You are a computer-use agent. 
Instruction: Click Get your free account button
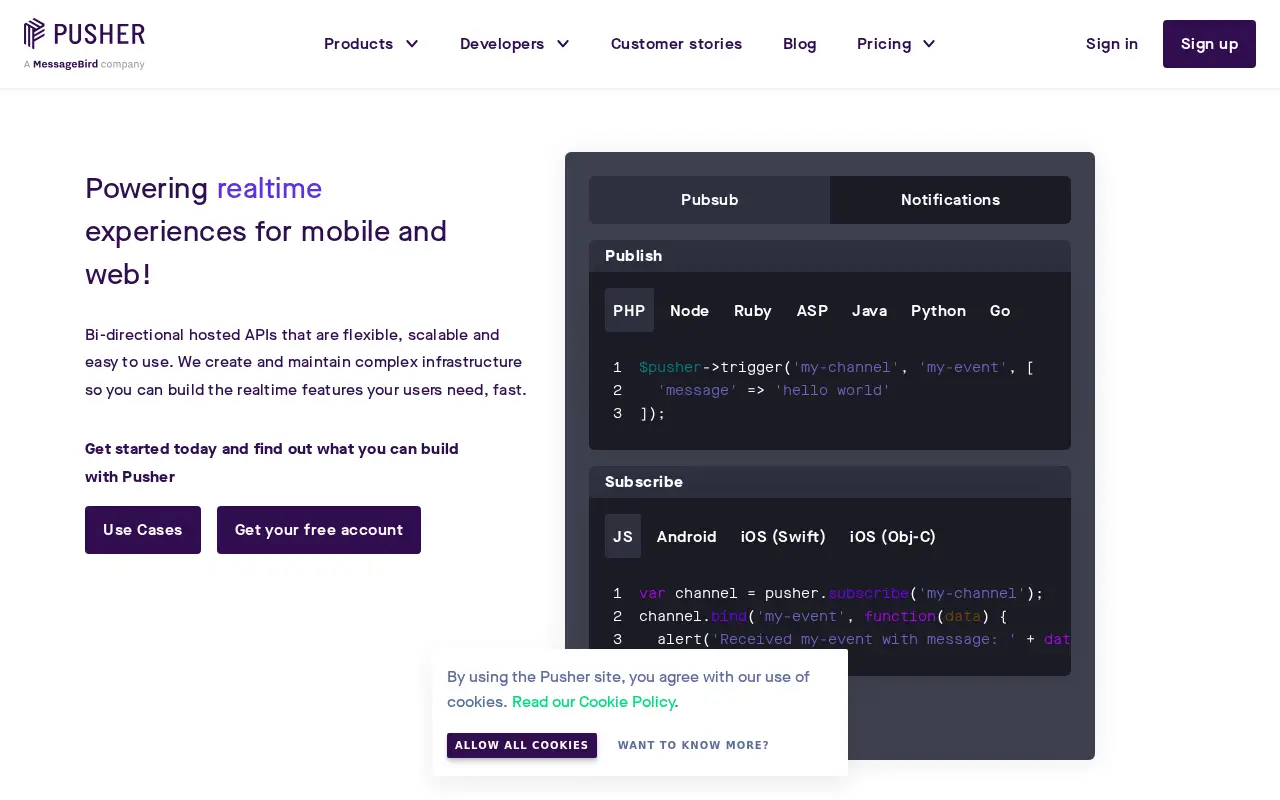coord(319,530)
